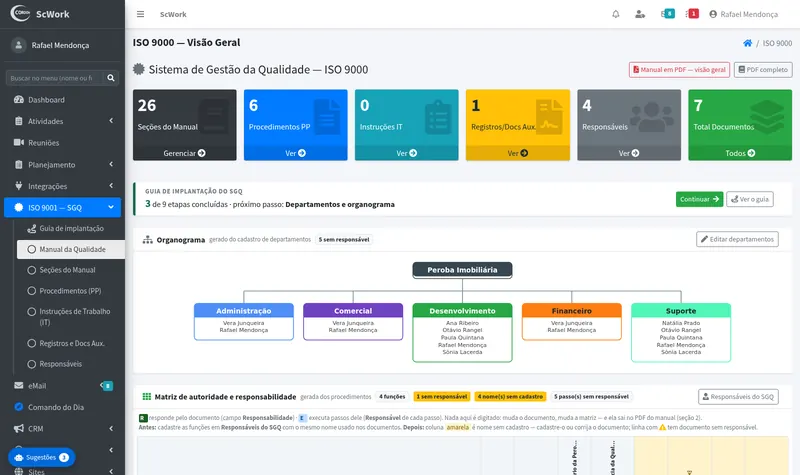Click the Ver o guia button
The image size is (800, 475).
pos(749,199)
